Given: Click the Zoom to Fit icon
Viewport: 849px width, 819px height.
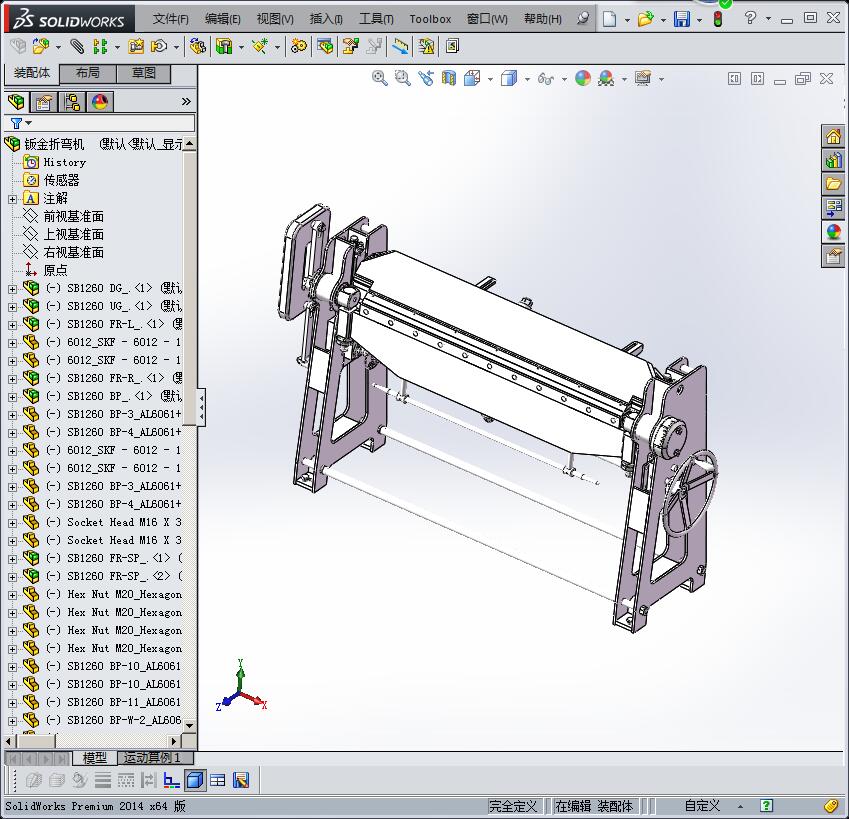Looking at the screenshot, I should tap(380, 78).
